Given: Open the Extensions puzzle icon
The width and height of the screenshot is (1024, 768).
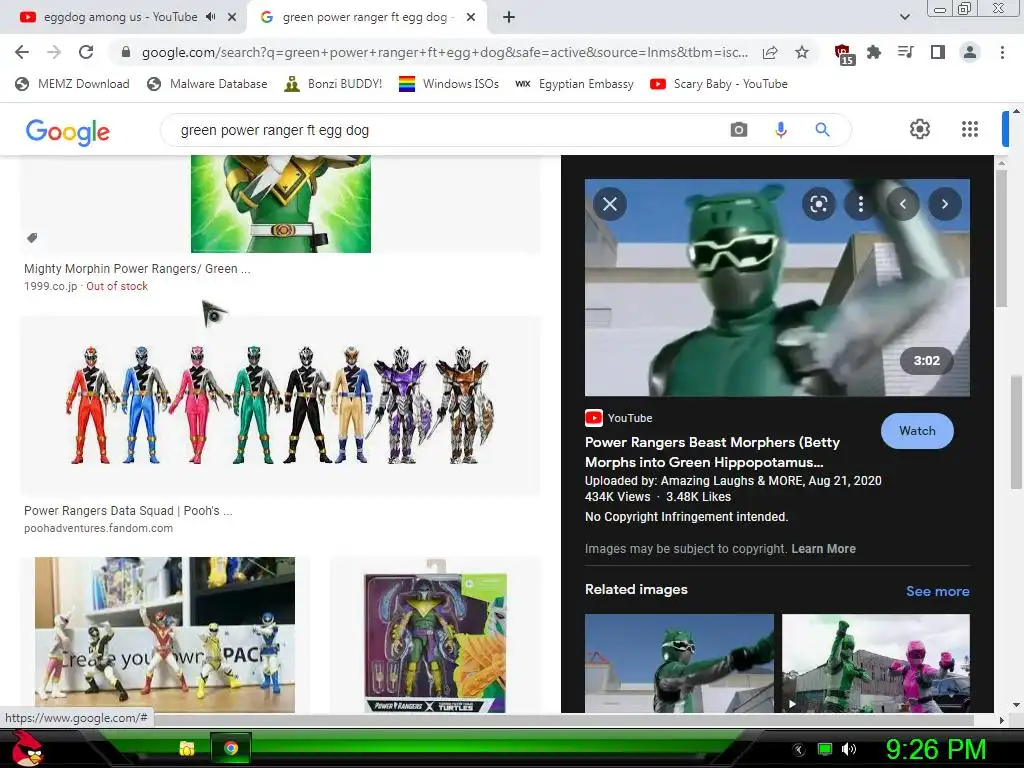Looking at the screenshot, I should click(874, 52).
